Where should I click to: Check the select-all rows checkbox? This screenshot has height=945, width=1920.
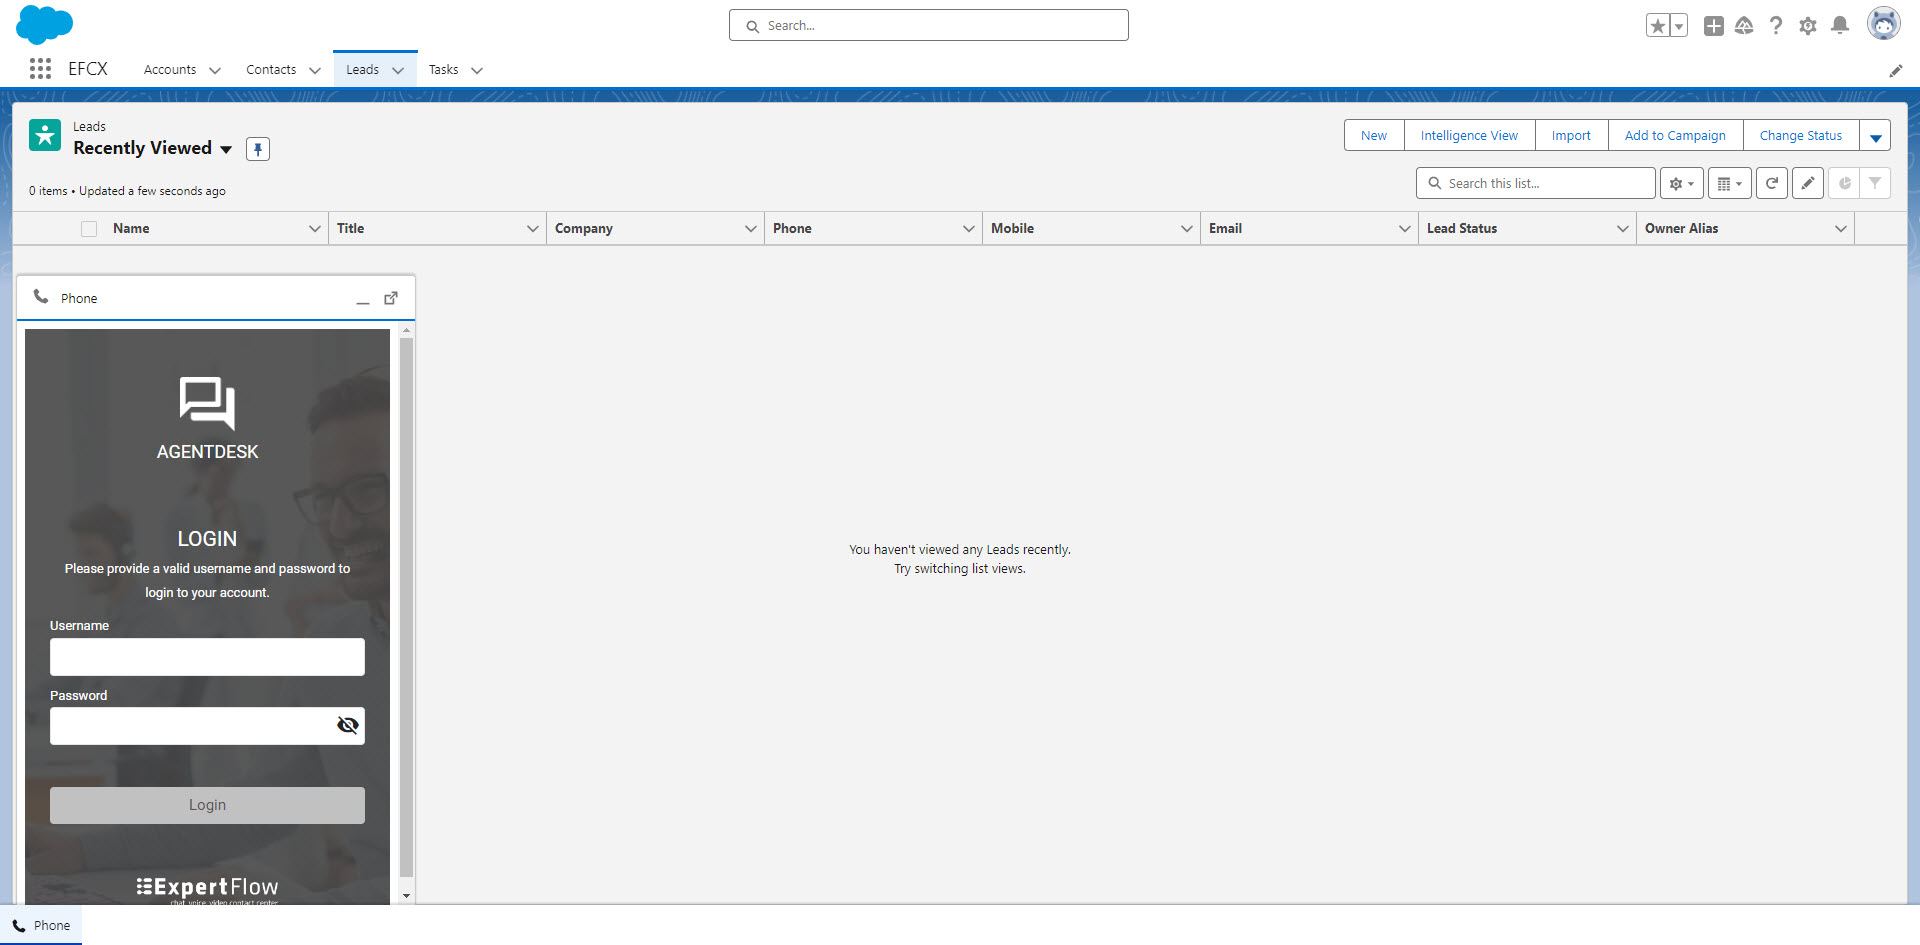89,229
